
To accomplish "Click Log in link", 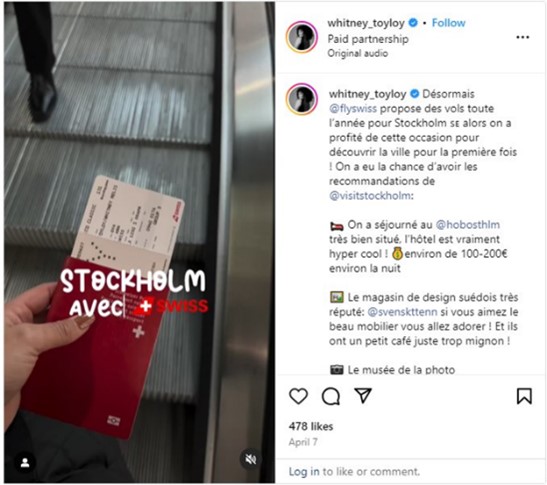I will pos(304,471).
